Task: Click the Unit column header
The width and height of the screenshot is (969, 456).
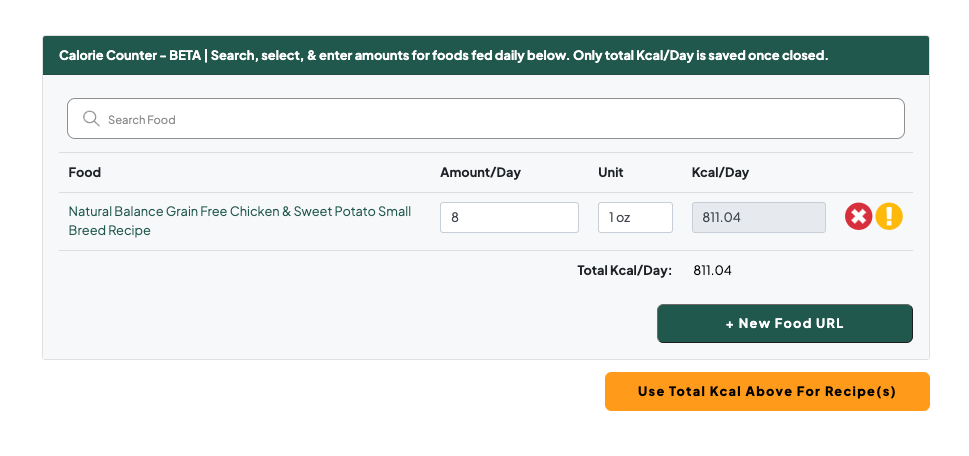Action: [x=611, y=172]
